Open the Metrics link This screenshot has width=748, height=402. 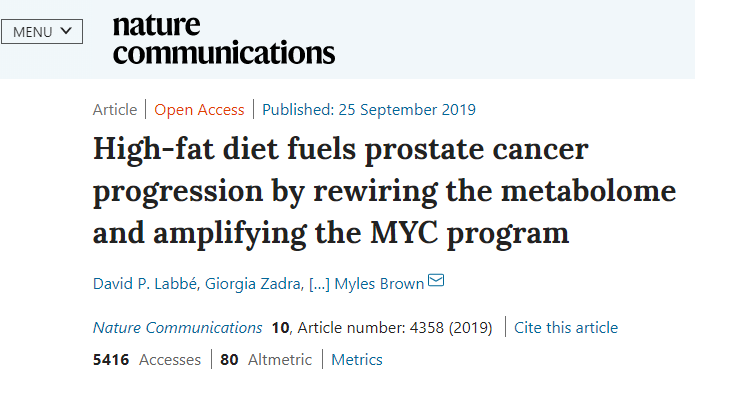coord(356,360)
